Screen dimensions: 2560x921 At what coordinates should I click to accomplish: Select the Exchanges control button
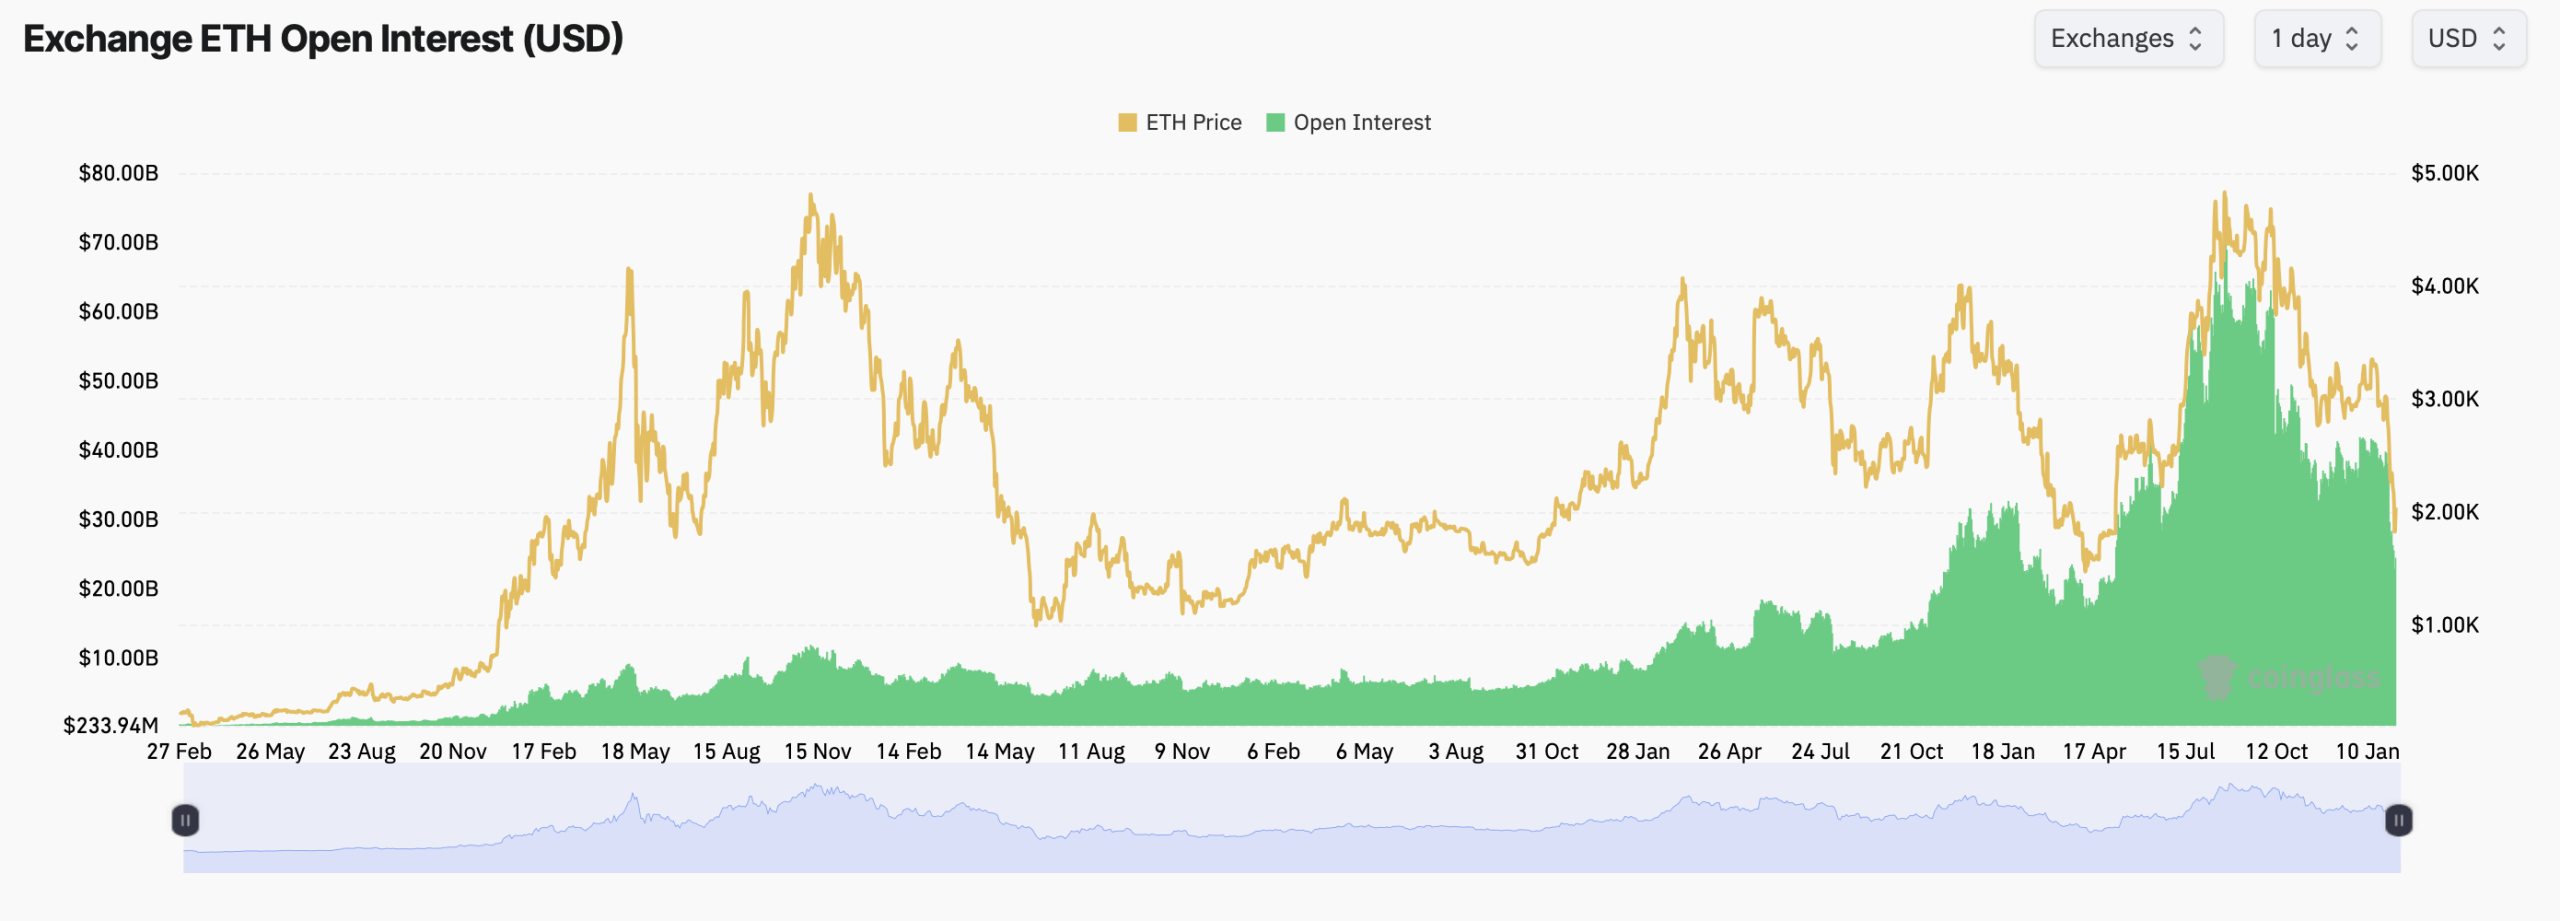[2129, 38]
